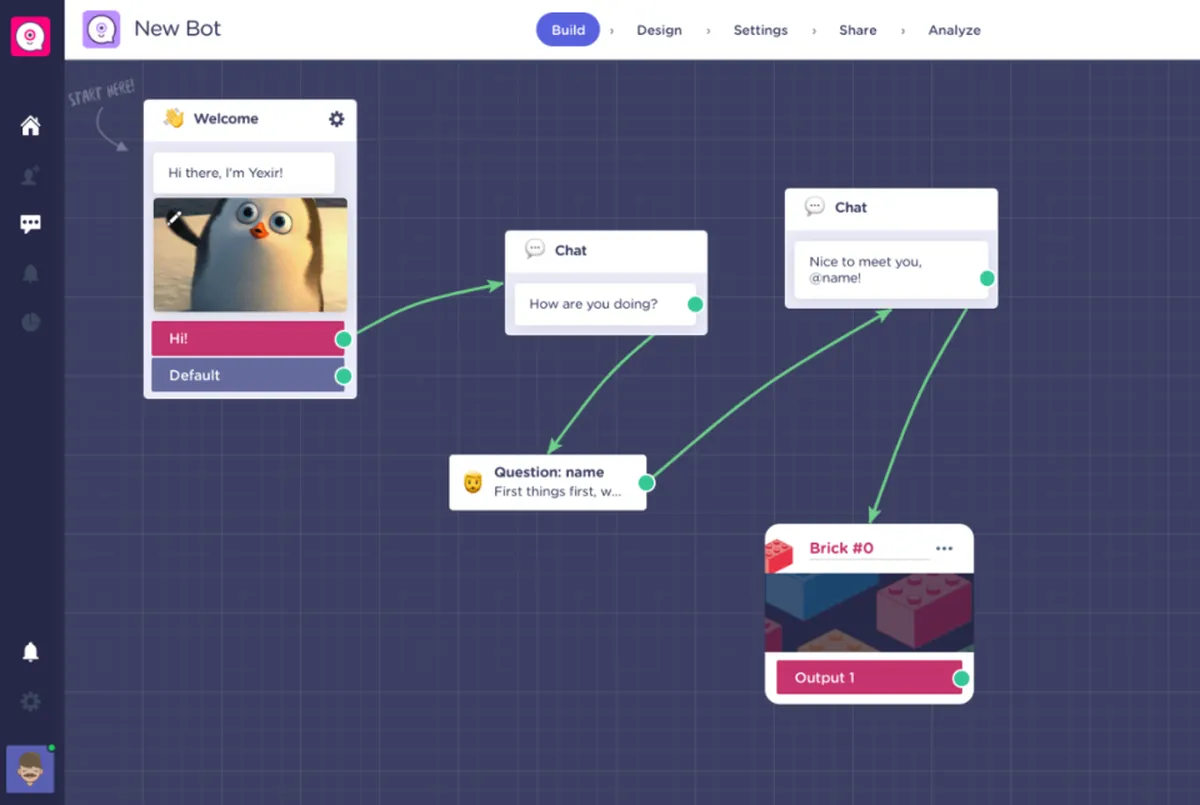Click the purple bot avatar beside New Bot
Screen dimensions: 1200x805
coord(101,29)
